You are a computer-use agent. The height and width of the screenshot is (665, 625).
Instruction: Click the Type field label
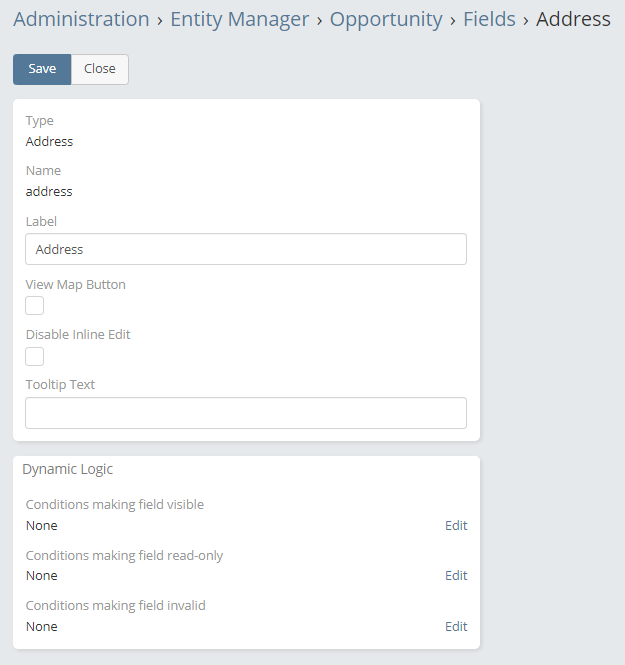[40, 121]
